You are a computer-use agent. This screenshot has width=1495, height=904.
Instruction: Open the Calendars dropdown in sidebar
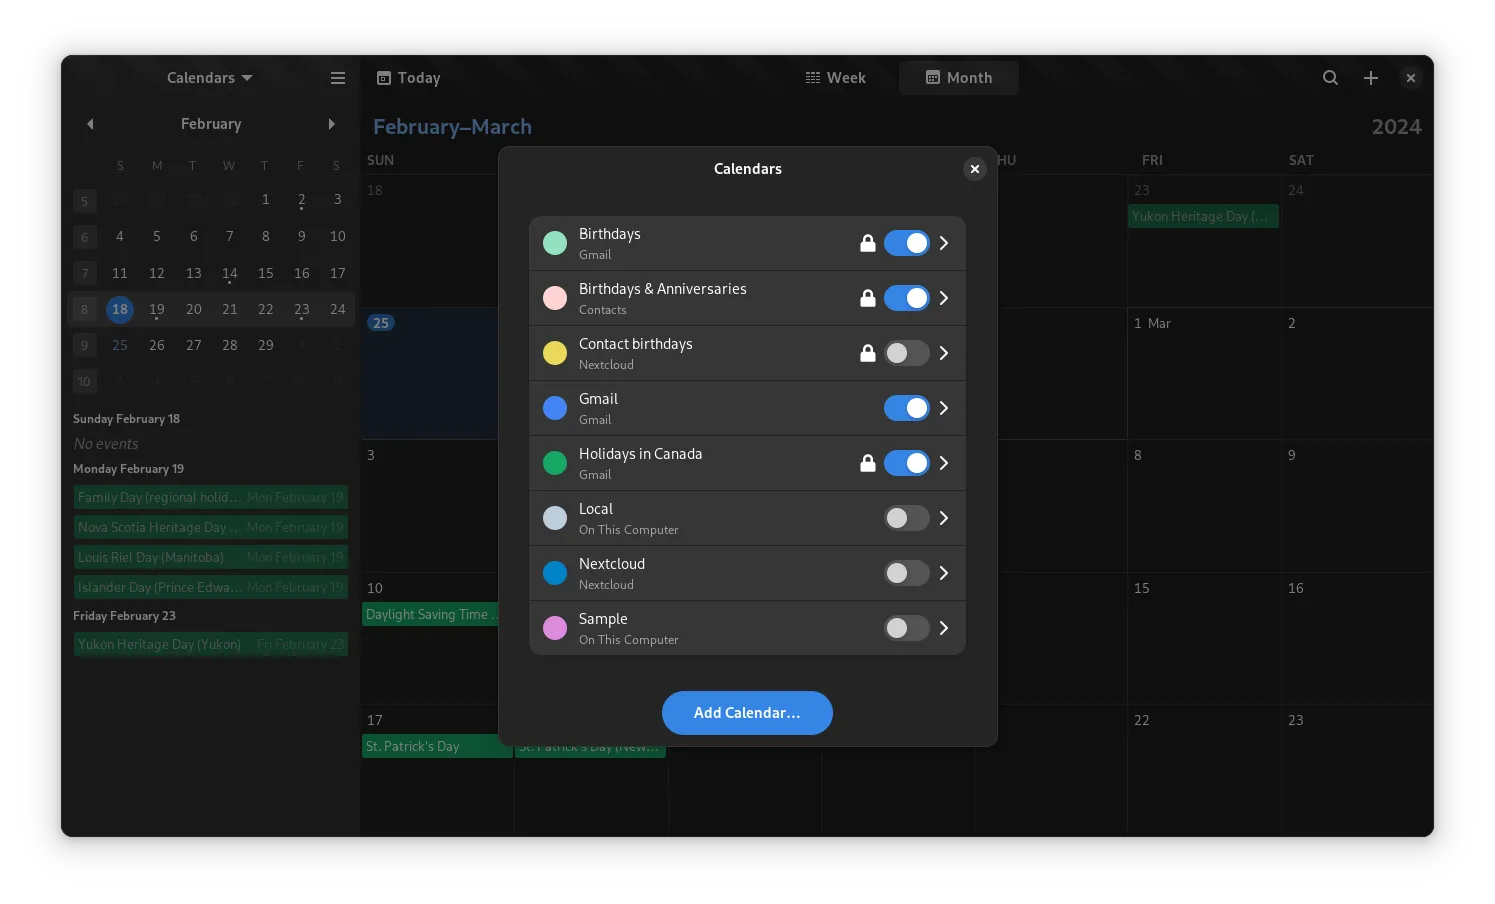pos(210,78)
